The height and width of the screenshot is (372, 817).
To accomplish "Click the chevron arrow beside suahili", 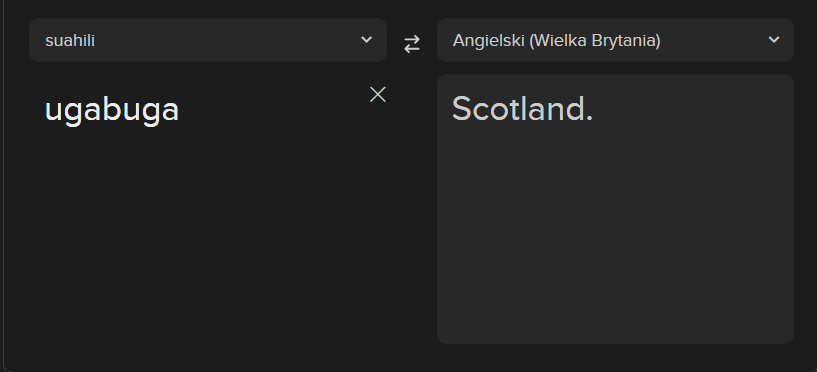I will point(366,40).
